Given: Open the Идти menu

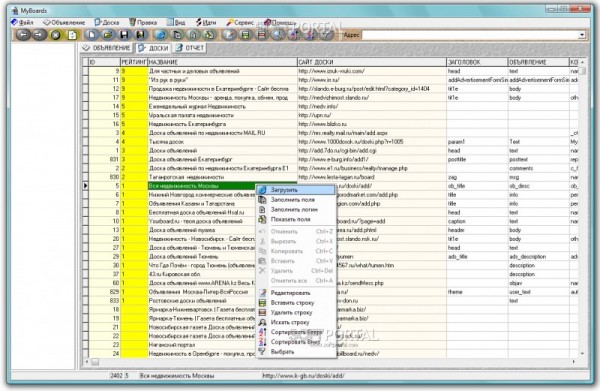Looking at the screenshot, I should pyautogui.click(x=206, y=23).
